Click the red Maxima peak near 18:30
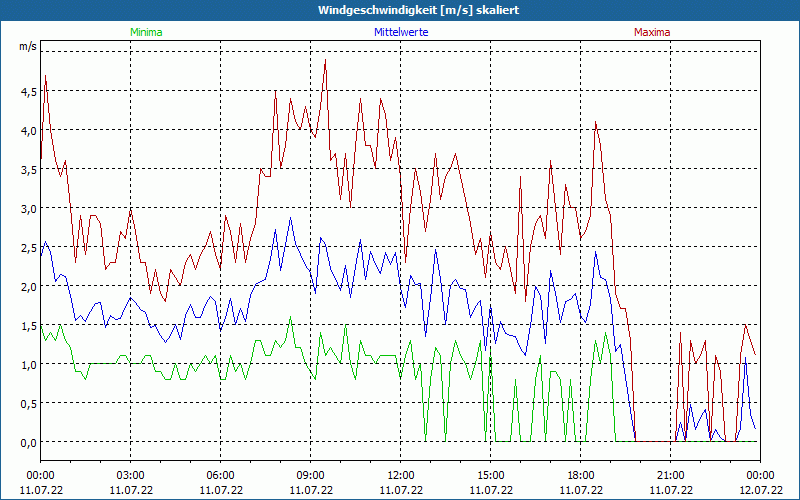The image size is (800, 500). tap(595, 122)
